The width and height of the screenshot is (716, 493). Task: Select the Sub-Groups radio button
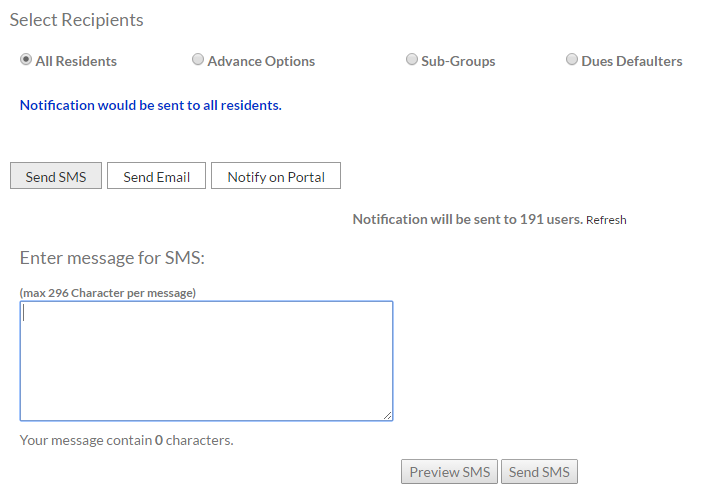click(411, 59)
